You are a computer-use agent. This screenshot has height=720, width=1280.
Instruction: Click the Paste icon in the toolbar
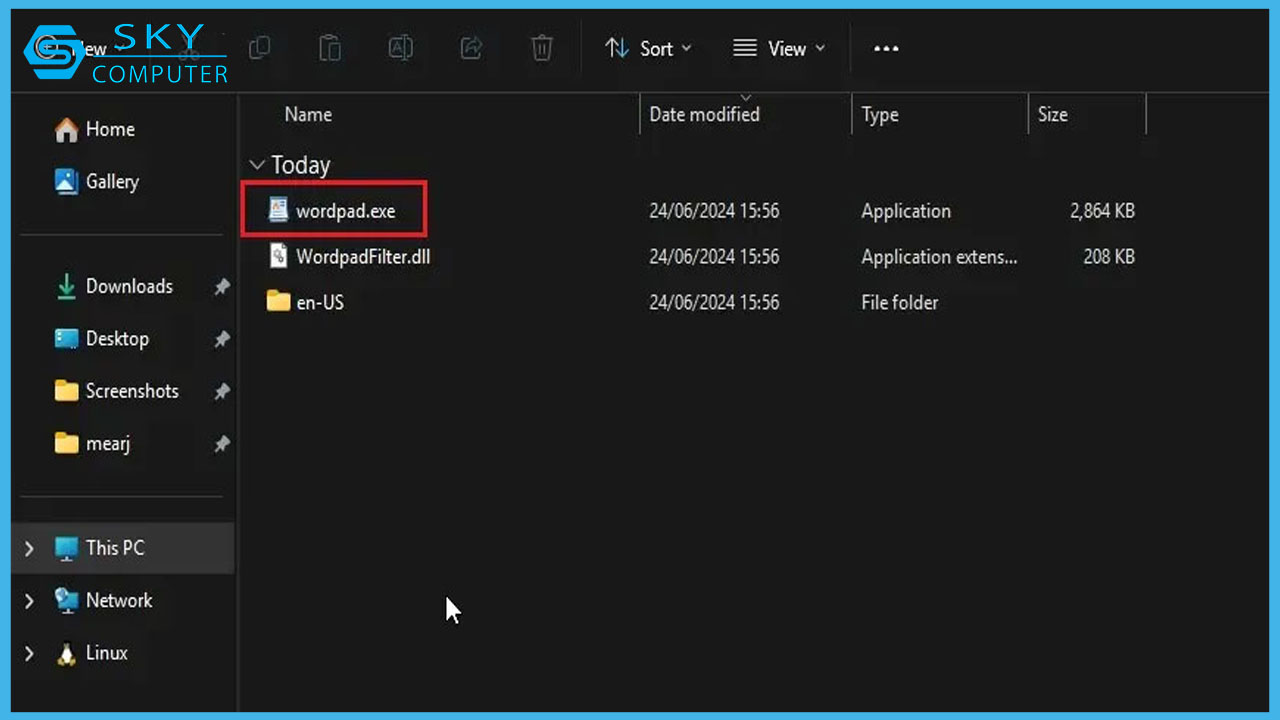330,48
